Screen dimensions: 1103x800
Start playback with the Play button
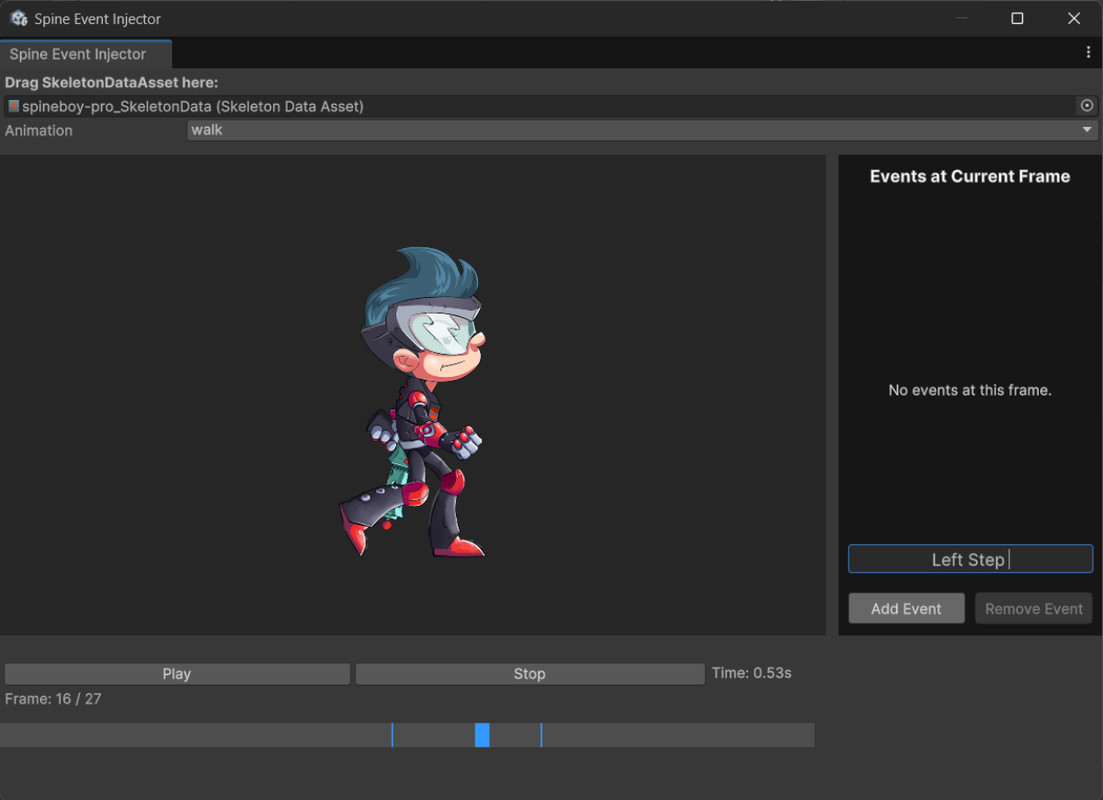177,673
